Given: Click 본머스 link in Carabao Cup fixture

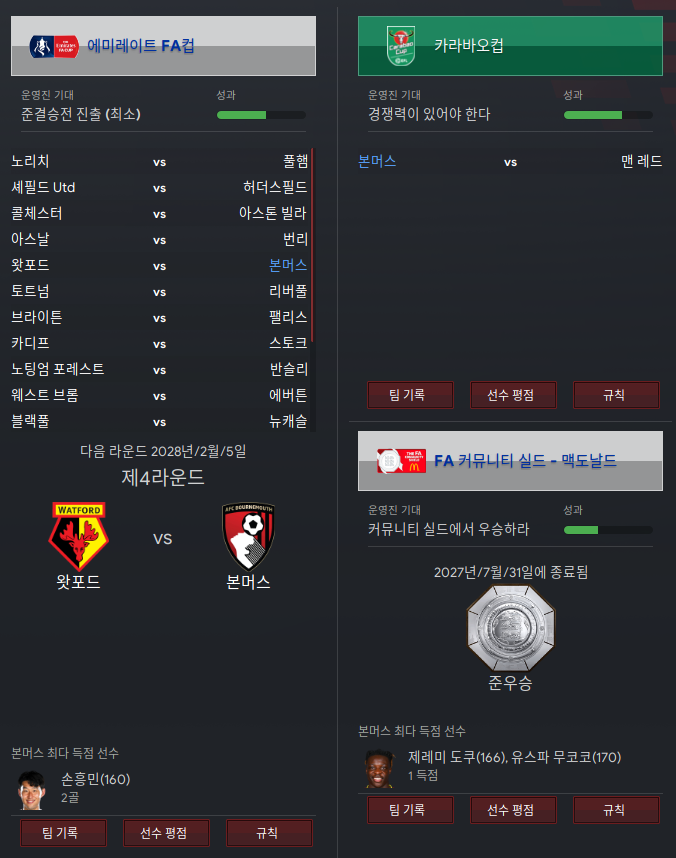Looking at the screenshot, I should [377, 161].
